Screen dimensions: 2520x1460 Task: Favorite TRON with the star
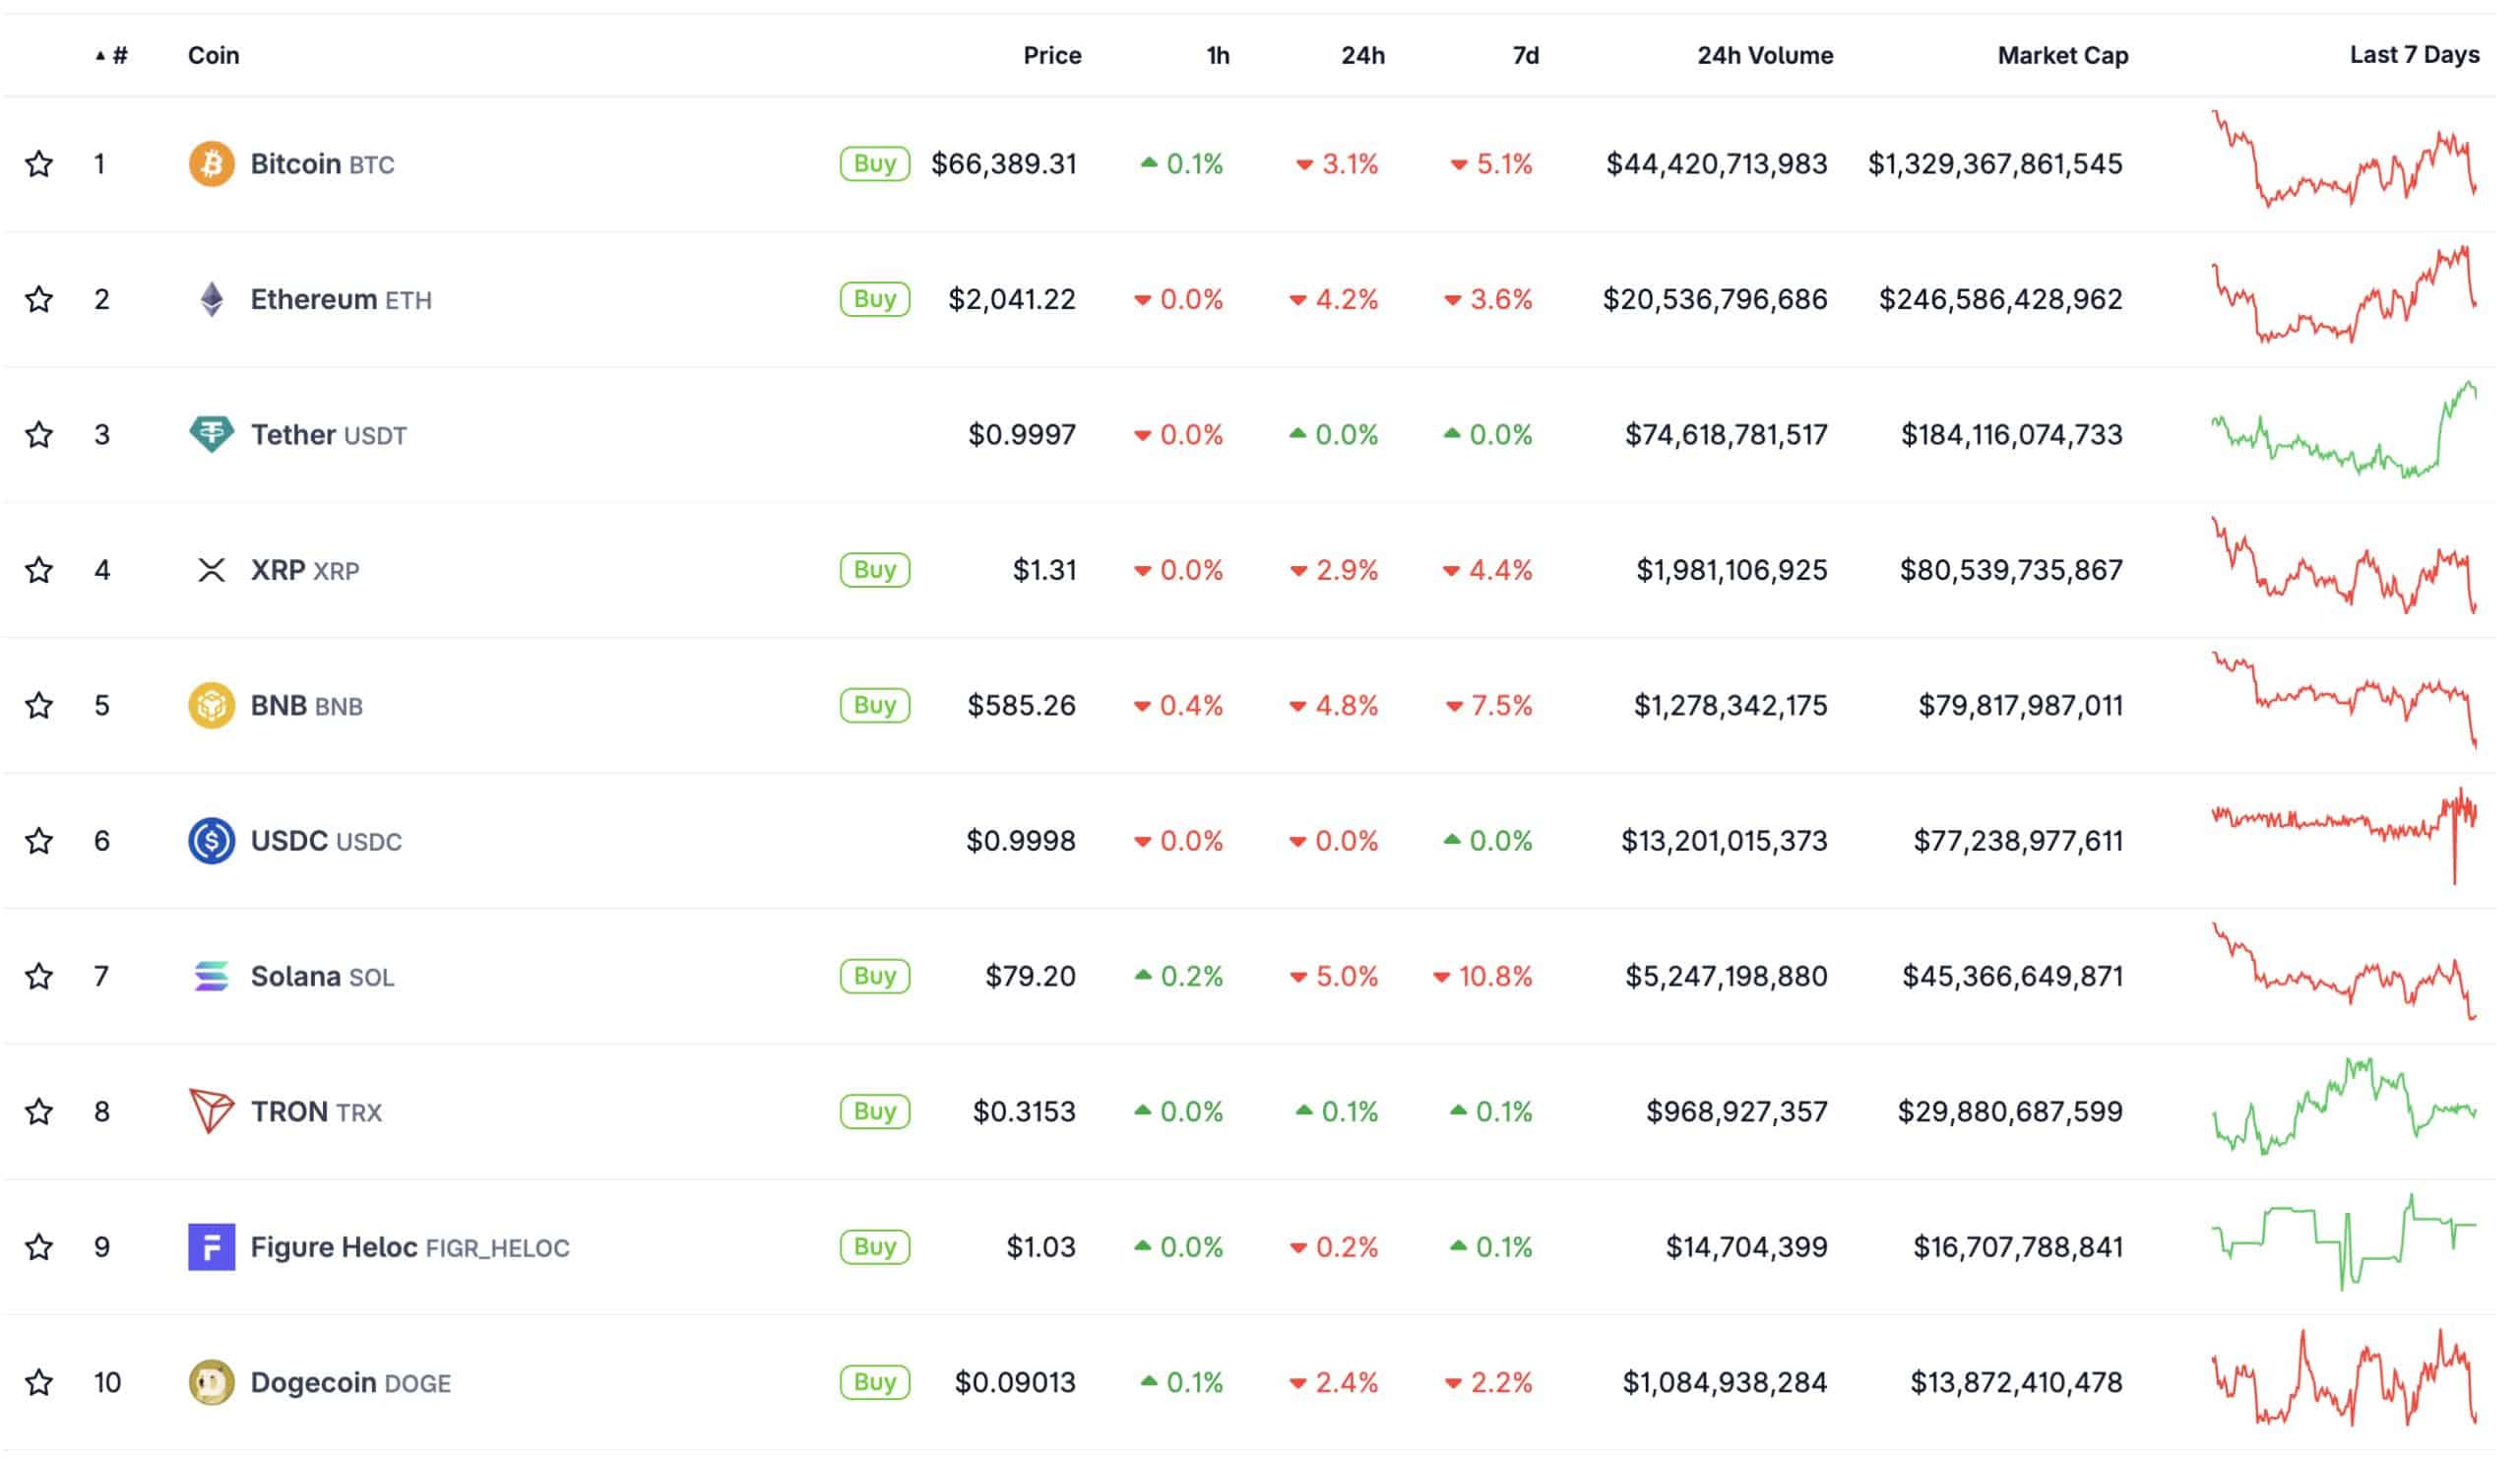(39, 1112)
